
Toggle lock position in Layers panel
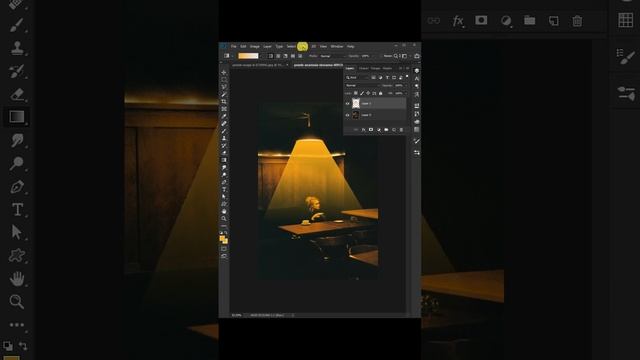coord(368,93)
